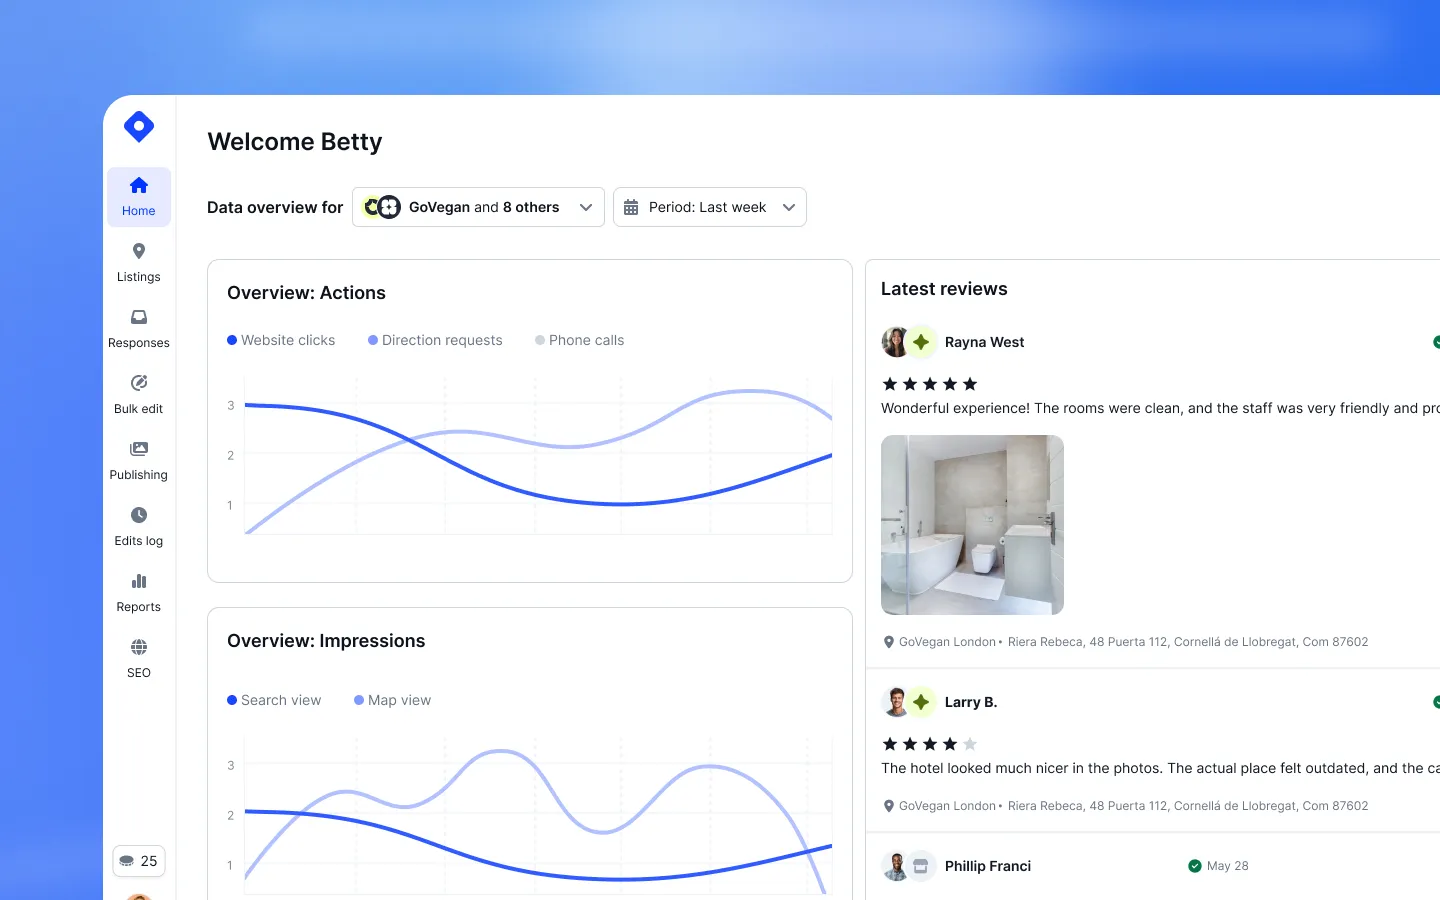The height and width of the screenshot is (900, 1440).
Task: Select Home in the navigation menu
Action: [138, 196]
